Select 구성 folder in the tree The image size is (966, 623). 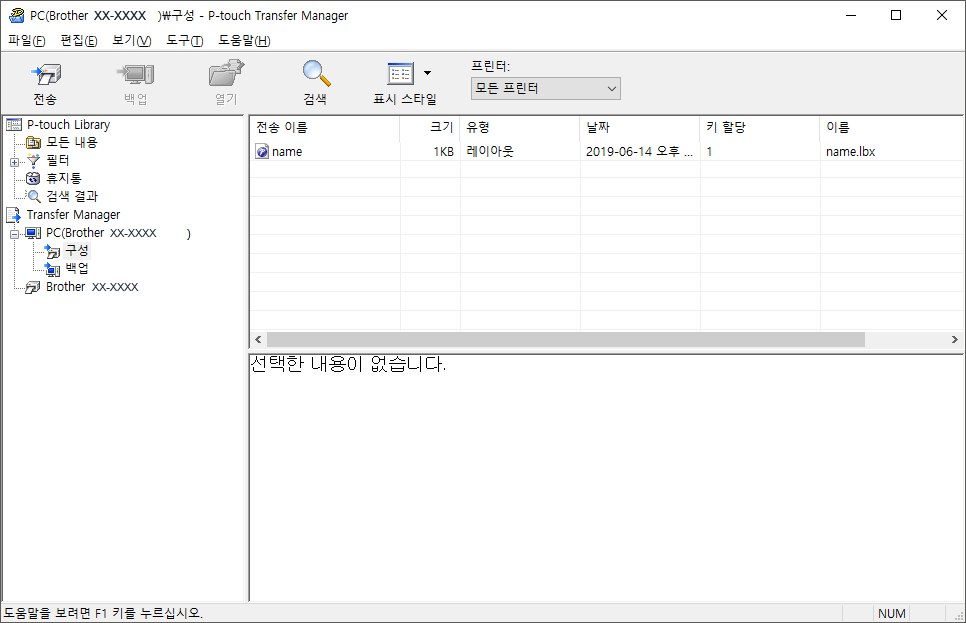coord(77,250)
